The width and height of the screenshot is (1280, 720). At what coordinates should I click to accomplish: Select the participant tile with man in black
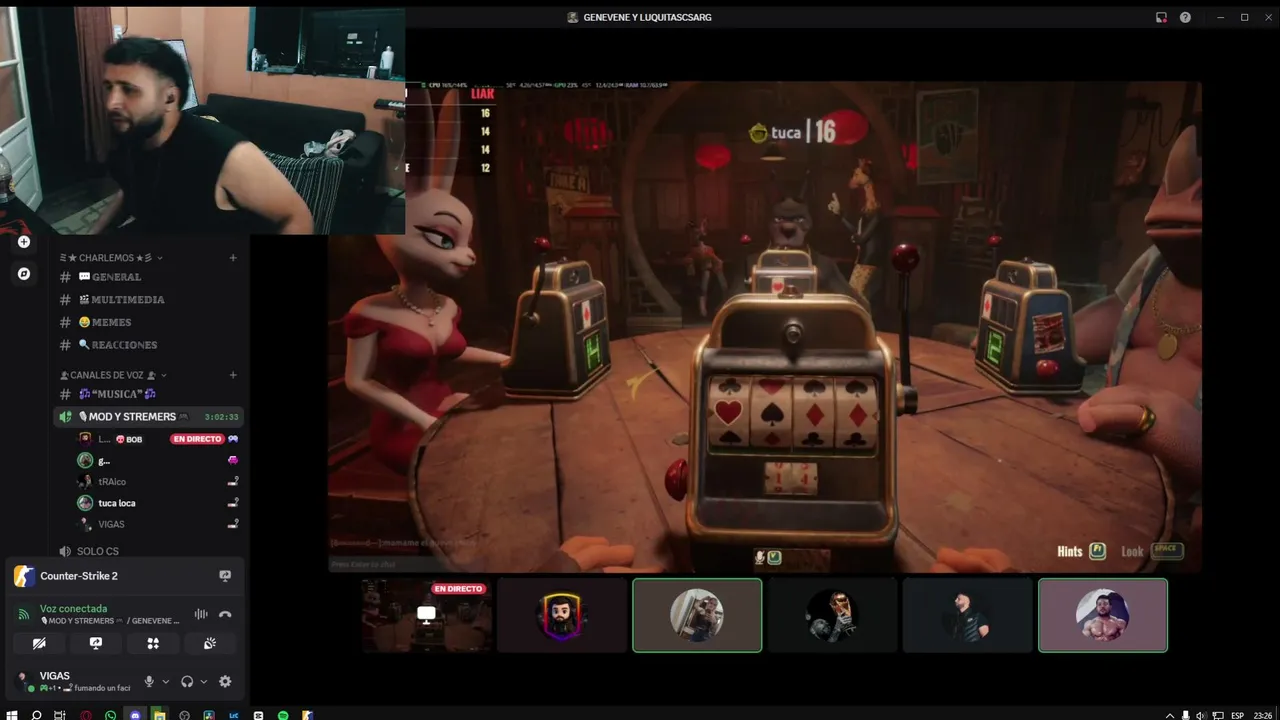coord(967,615)
